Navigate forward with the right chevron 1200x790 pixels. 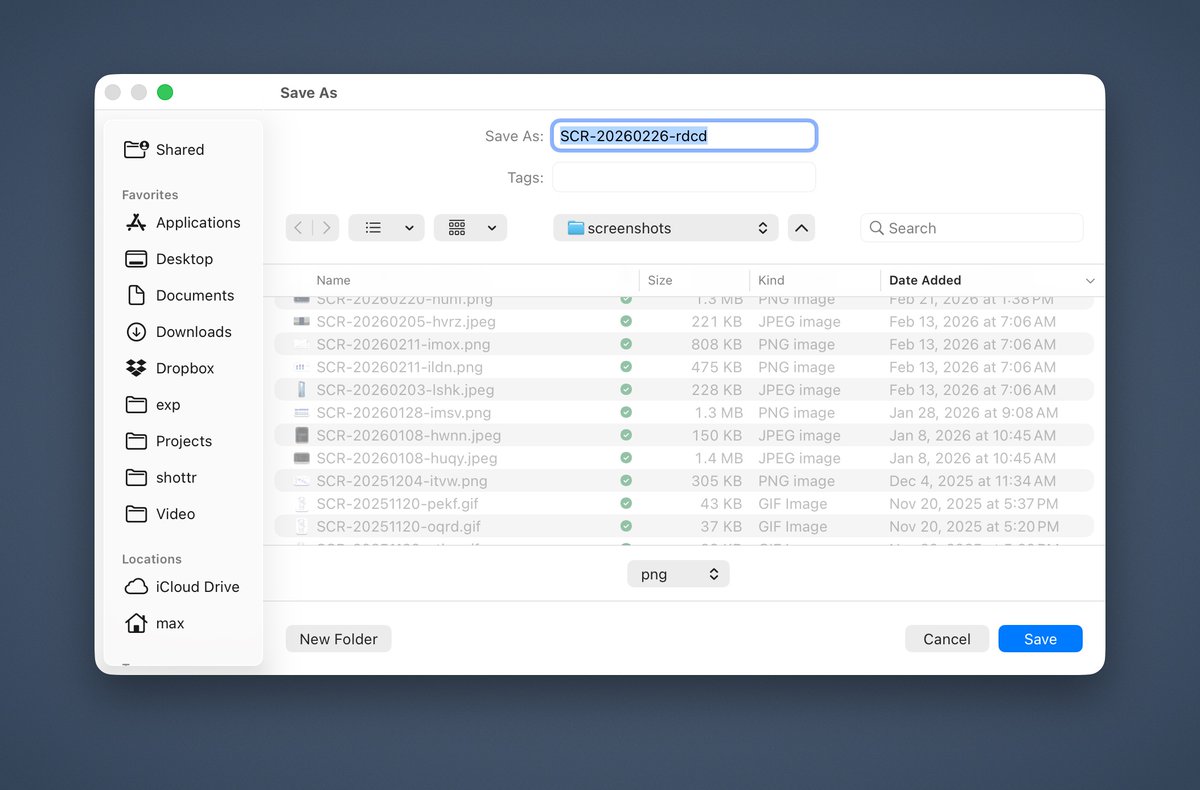(326, 228)
